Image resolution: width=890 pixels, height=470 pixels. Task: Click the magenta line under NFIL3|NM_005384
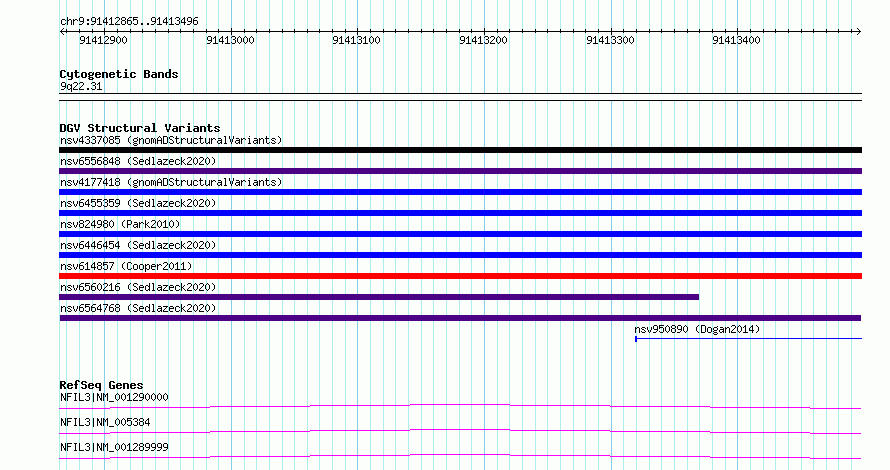pyautogui.click(x=460, y=431)
